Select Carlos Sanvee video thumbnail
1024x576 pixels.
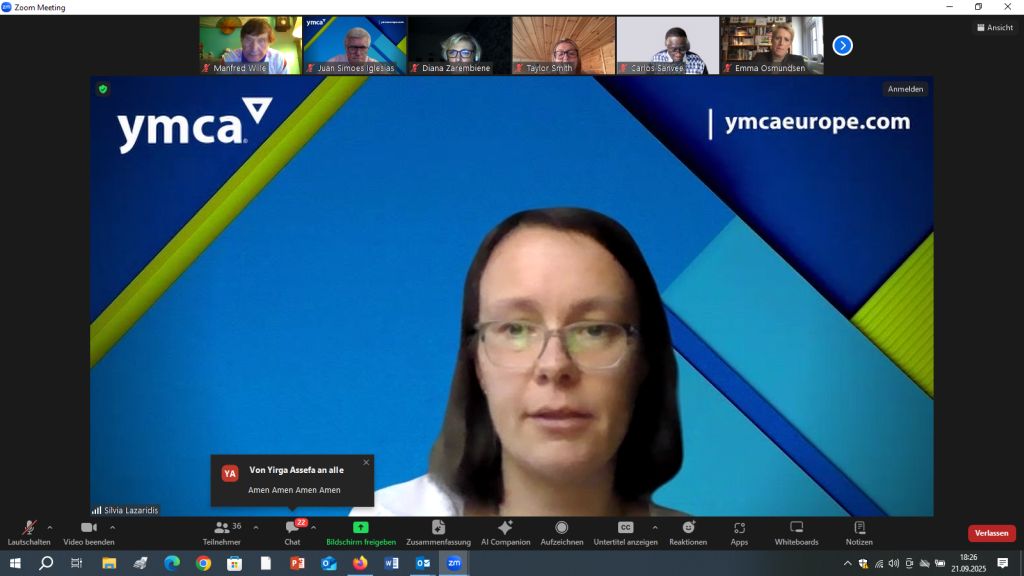pos(667,45)
